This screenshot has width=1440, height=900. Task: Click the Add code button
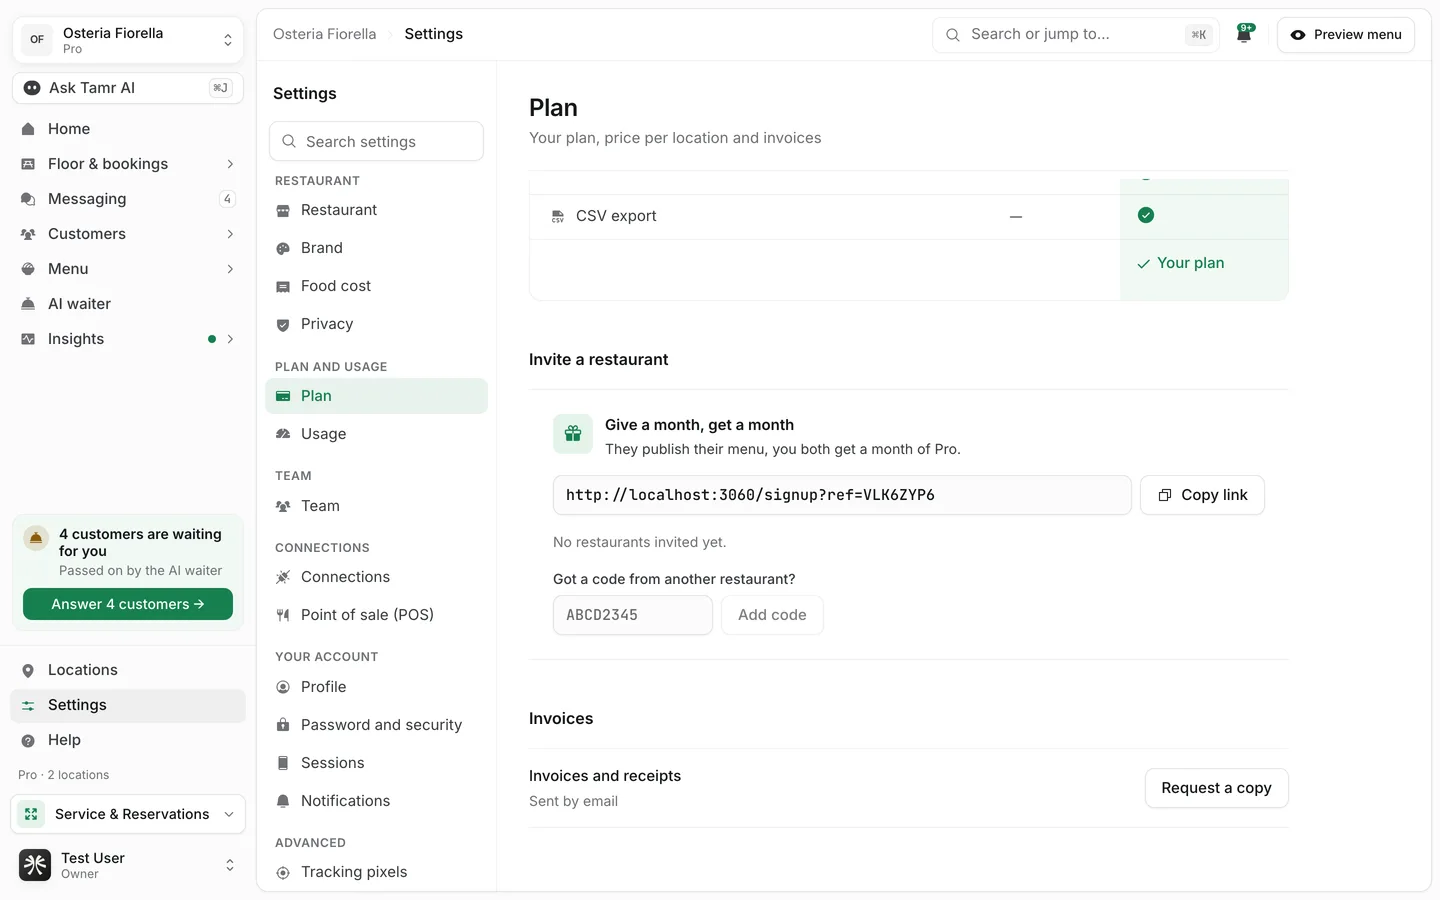click(x=772, y=615)
